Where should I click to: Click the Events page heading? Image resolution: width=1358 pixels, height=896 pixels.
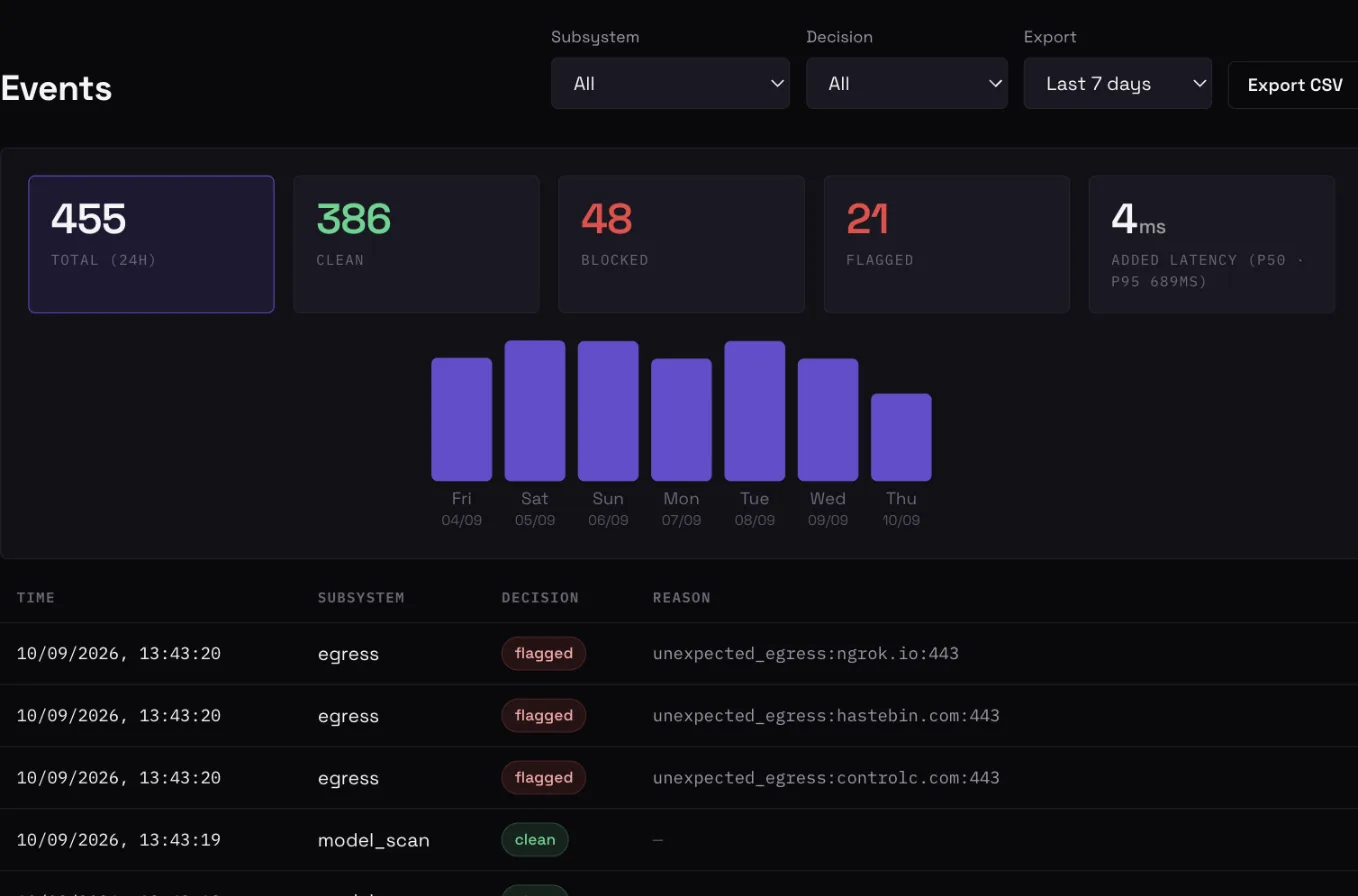coord(56,88)
